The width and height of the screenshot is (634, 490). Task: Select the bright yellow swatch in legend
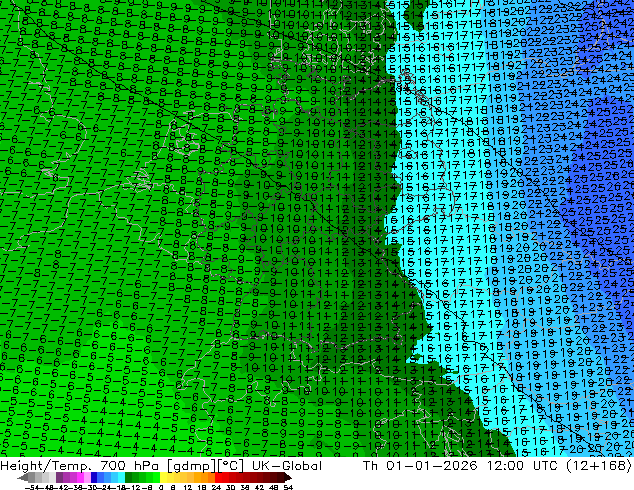point(163,478)
